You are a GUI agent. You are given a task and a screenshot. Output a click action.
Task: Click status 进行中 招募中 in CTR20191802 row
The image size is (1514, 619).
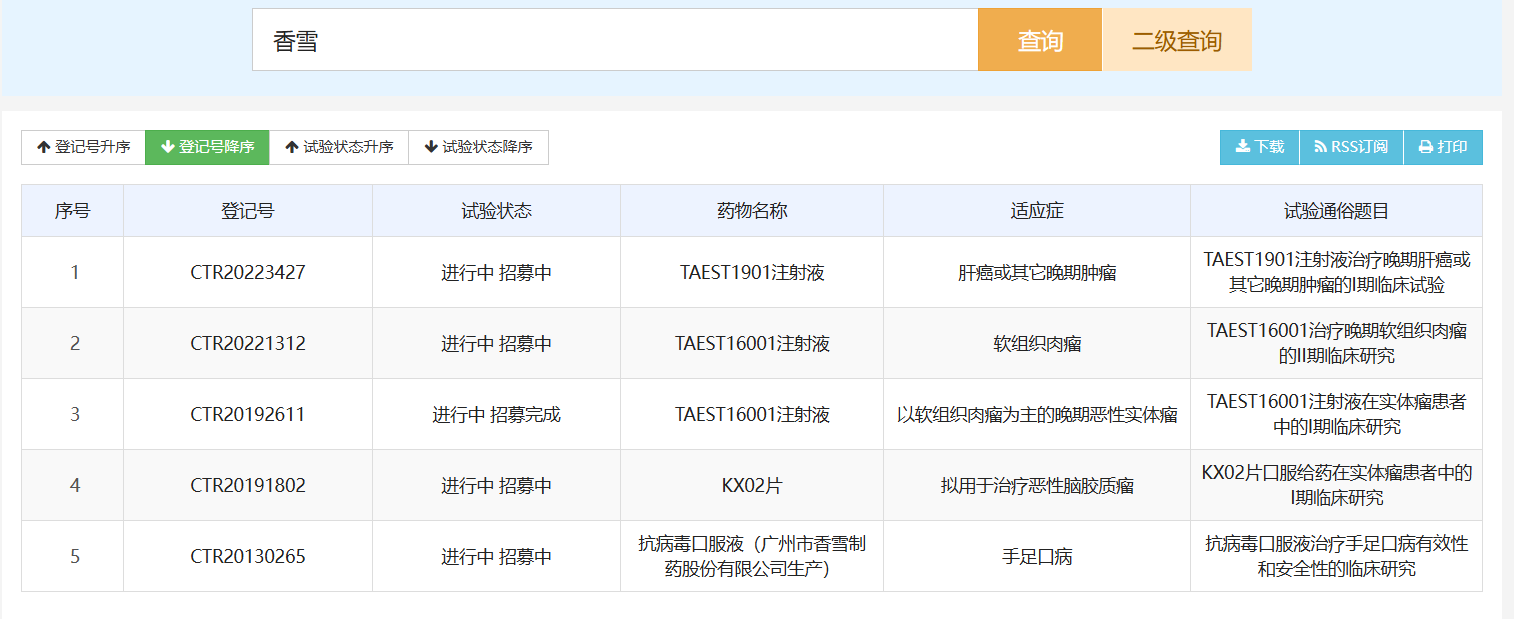click(x=497, y=485)
